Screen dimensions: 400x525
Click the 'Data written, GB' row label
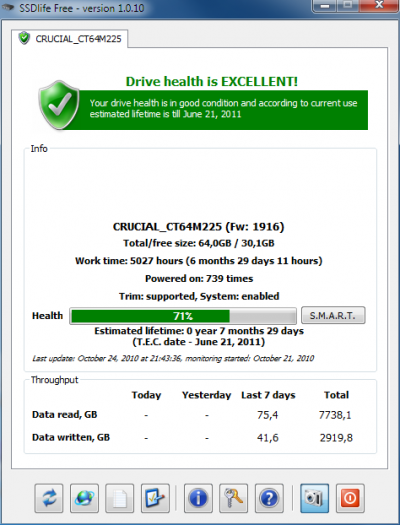71,437
